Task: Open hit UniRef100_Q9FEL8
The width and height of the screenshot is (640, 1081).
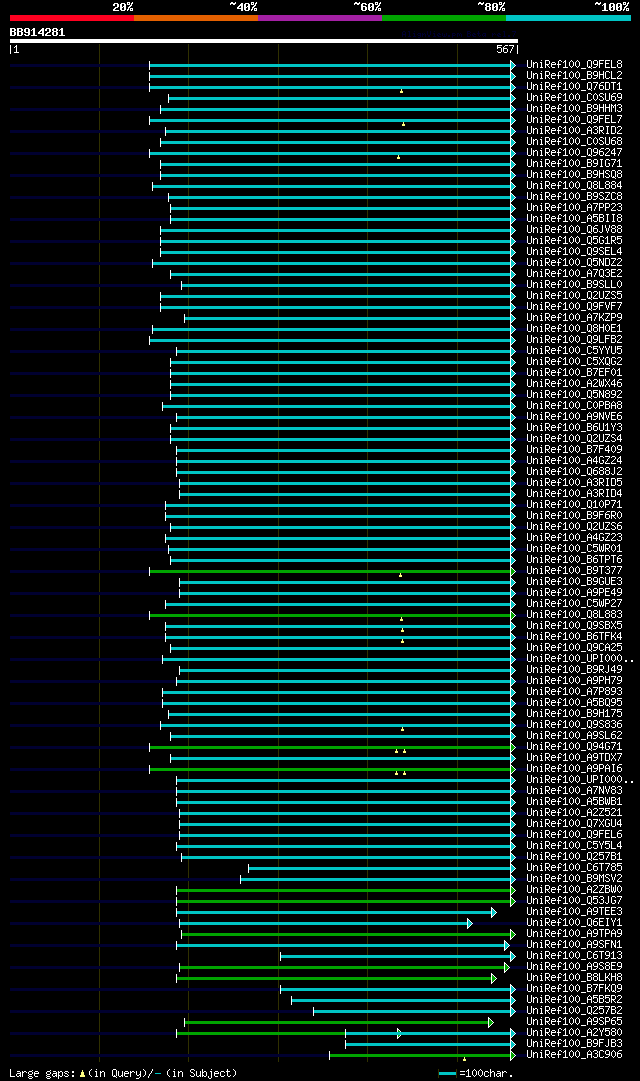Action: click(574, 65)
